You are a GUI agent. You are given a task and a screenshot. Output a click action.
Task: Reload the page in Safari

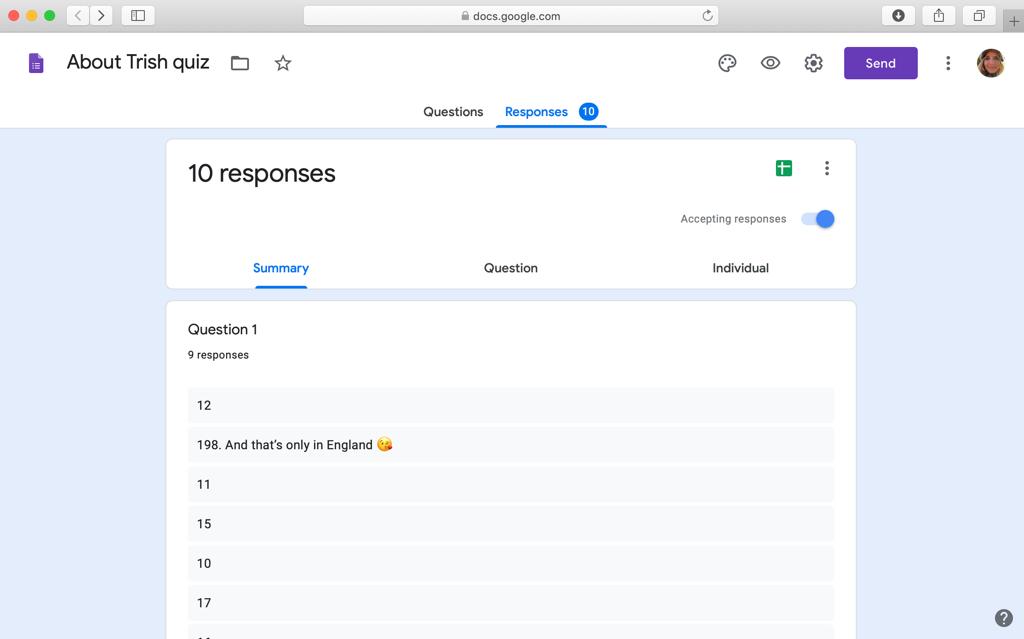(x=708, y=15)
